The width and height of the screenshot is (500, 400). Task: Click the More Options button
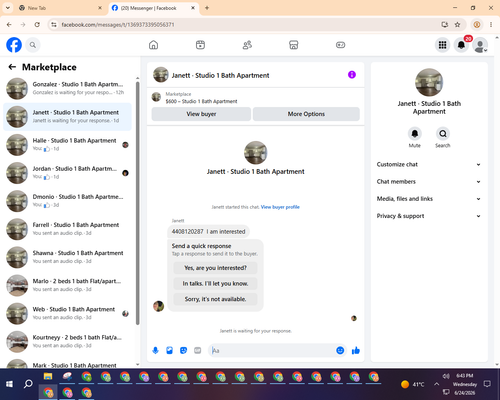tap(306, 114)
